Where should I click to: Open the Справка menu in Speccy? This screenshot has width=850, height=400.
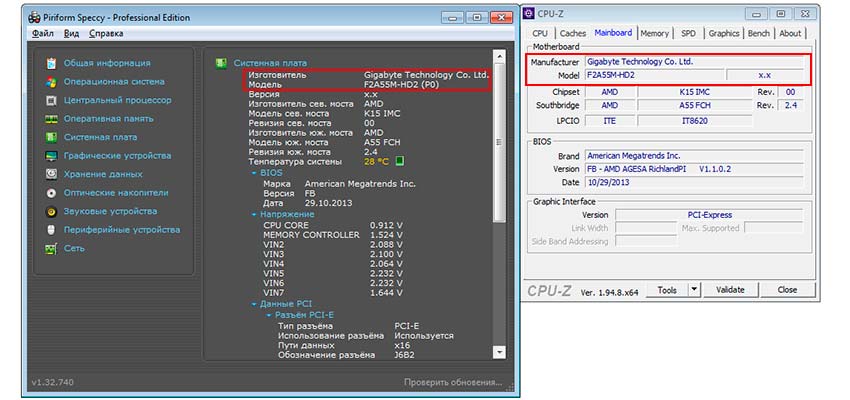[x=106, y=33]
